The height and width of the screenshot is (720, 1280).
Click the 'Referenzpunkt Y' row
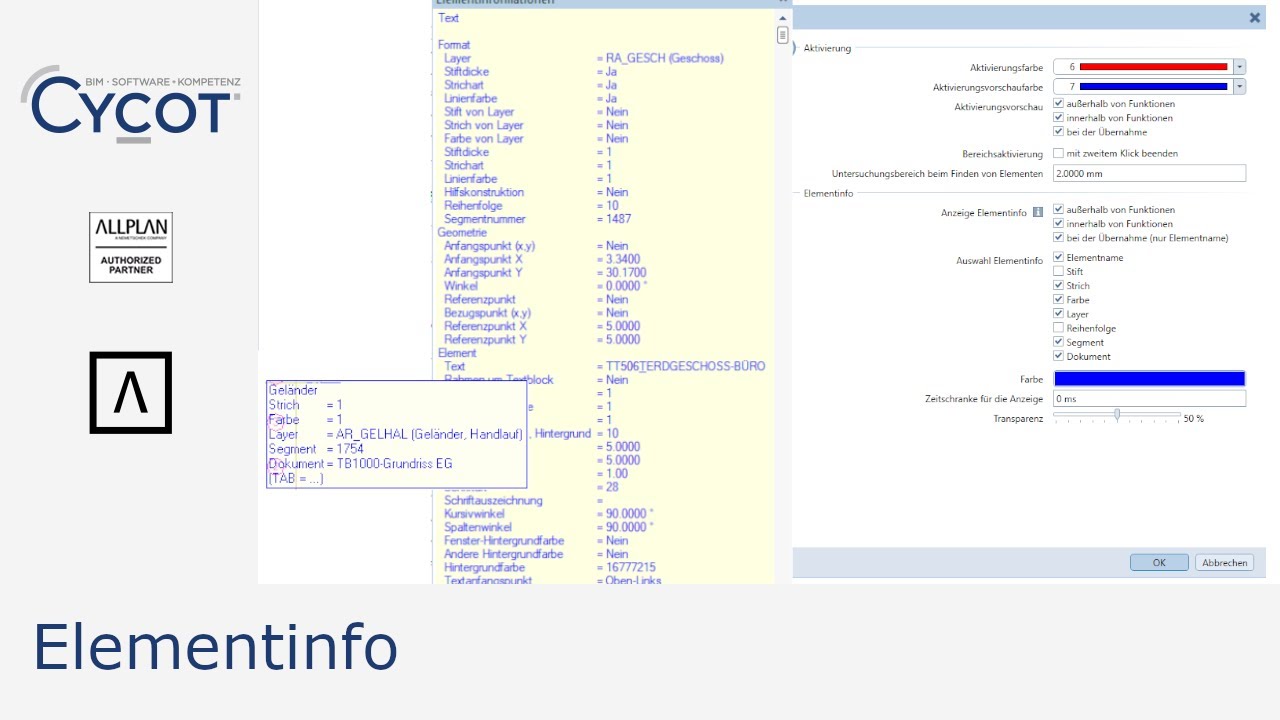click(x=542, y=339)
